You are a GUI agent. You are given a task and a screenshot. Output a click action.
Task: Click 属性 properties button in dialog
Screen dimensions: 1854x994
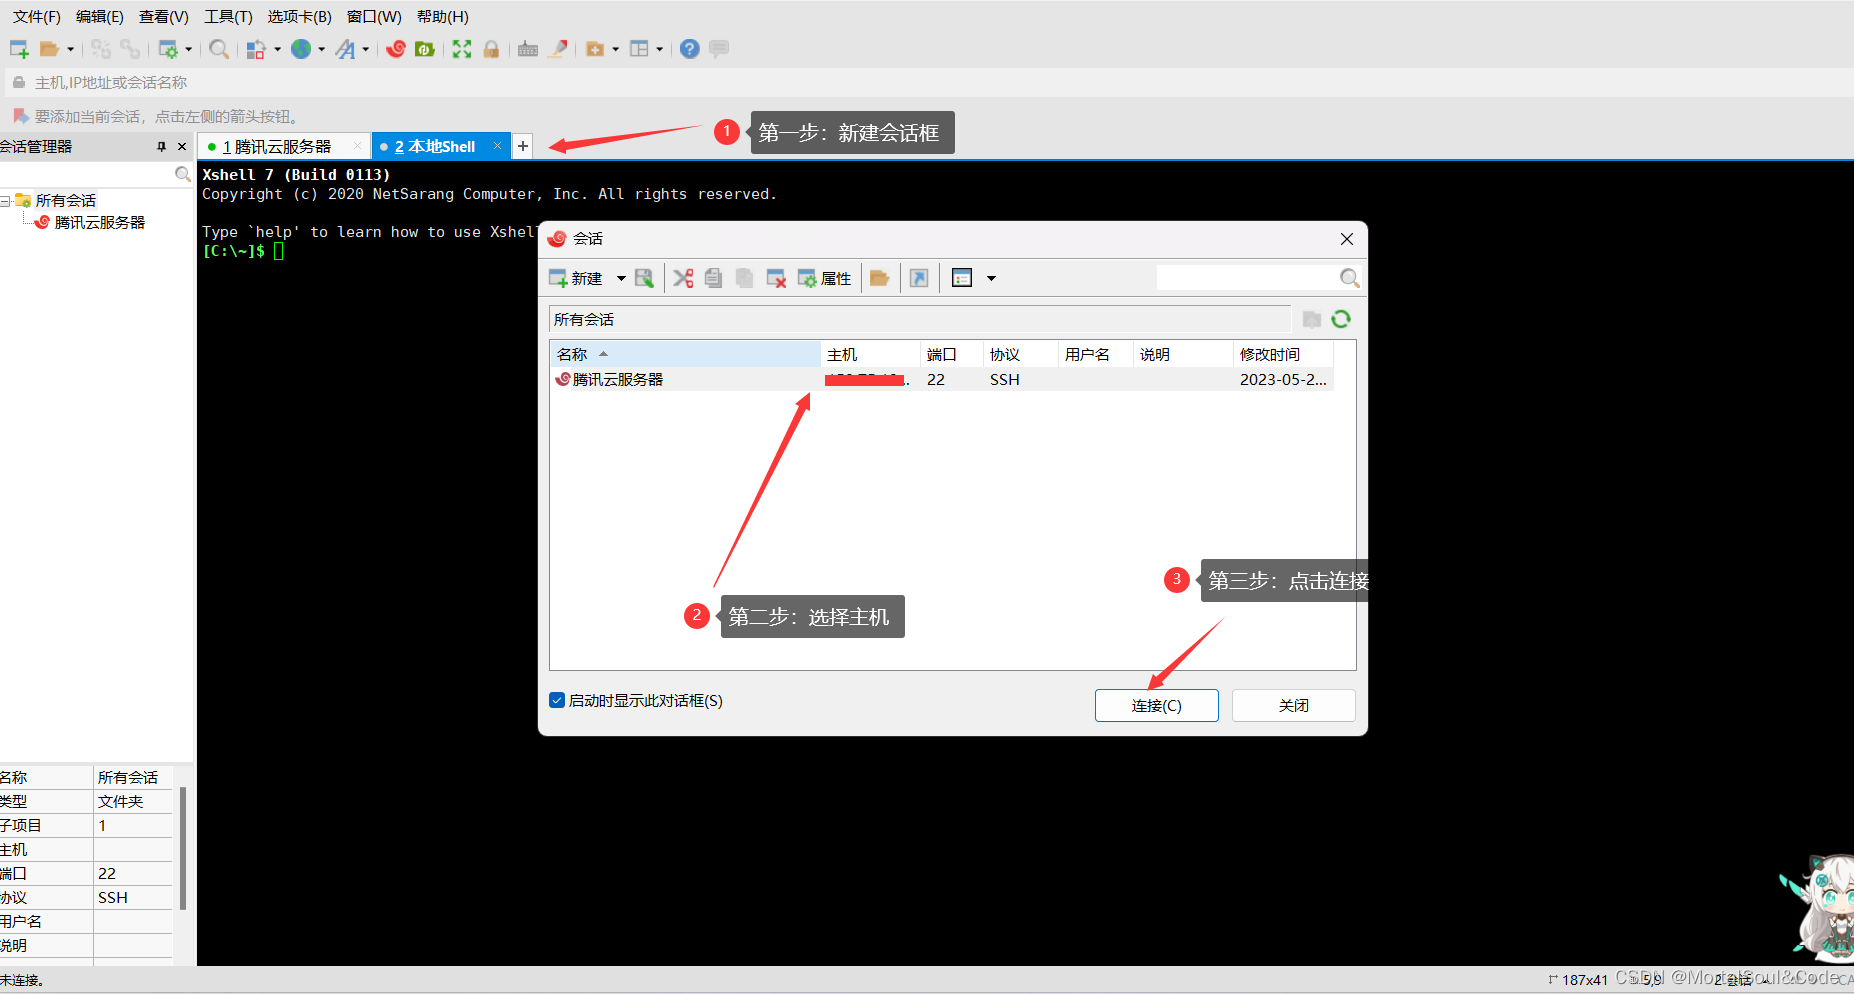824,278
